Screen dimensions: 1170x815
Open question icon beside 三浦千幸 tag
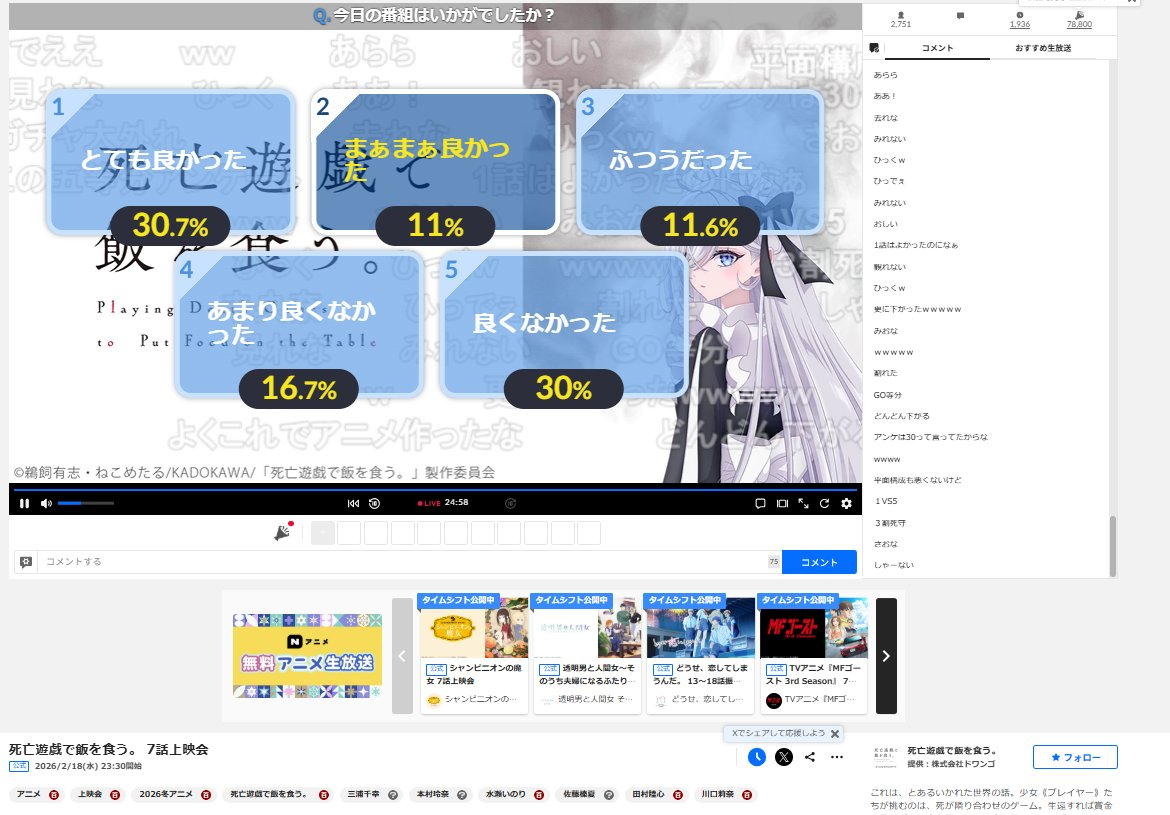(x=392, y=795)
